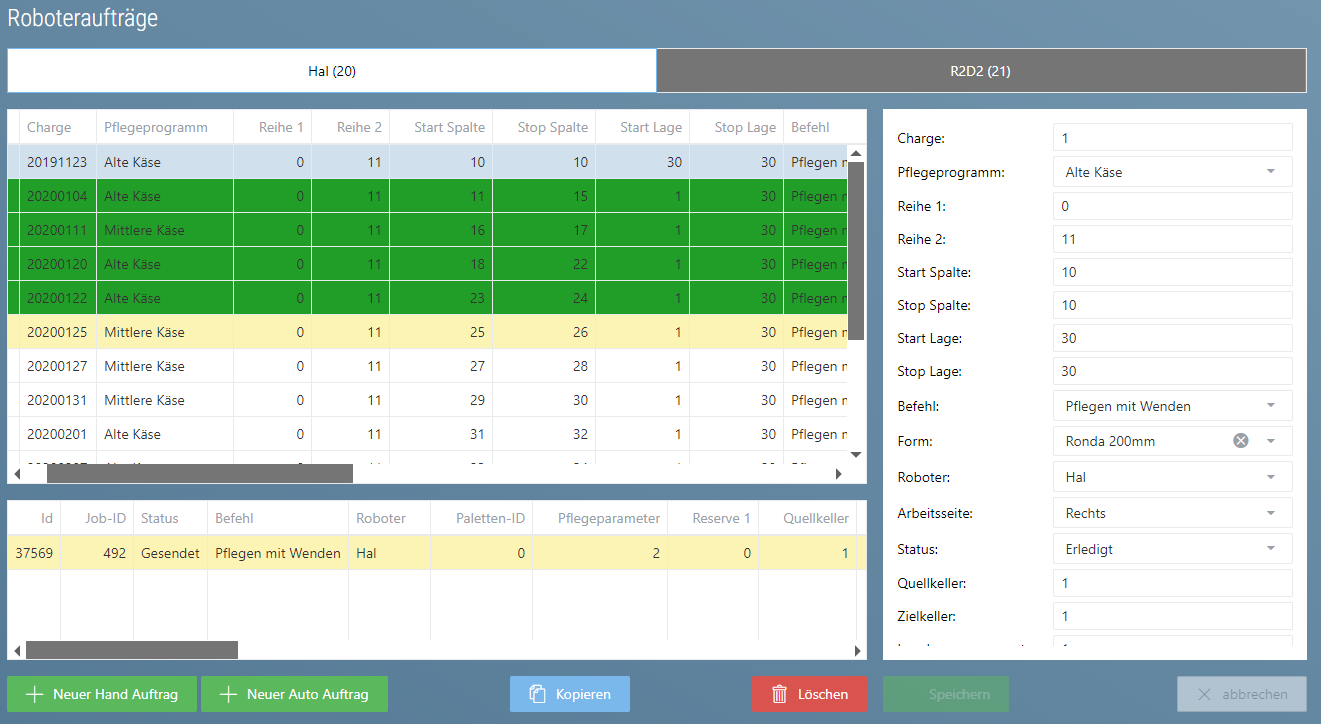
Task: Click the lower table's horizontal scrollbar thumb
Action: [x=132, y=651]
